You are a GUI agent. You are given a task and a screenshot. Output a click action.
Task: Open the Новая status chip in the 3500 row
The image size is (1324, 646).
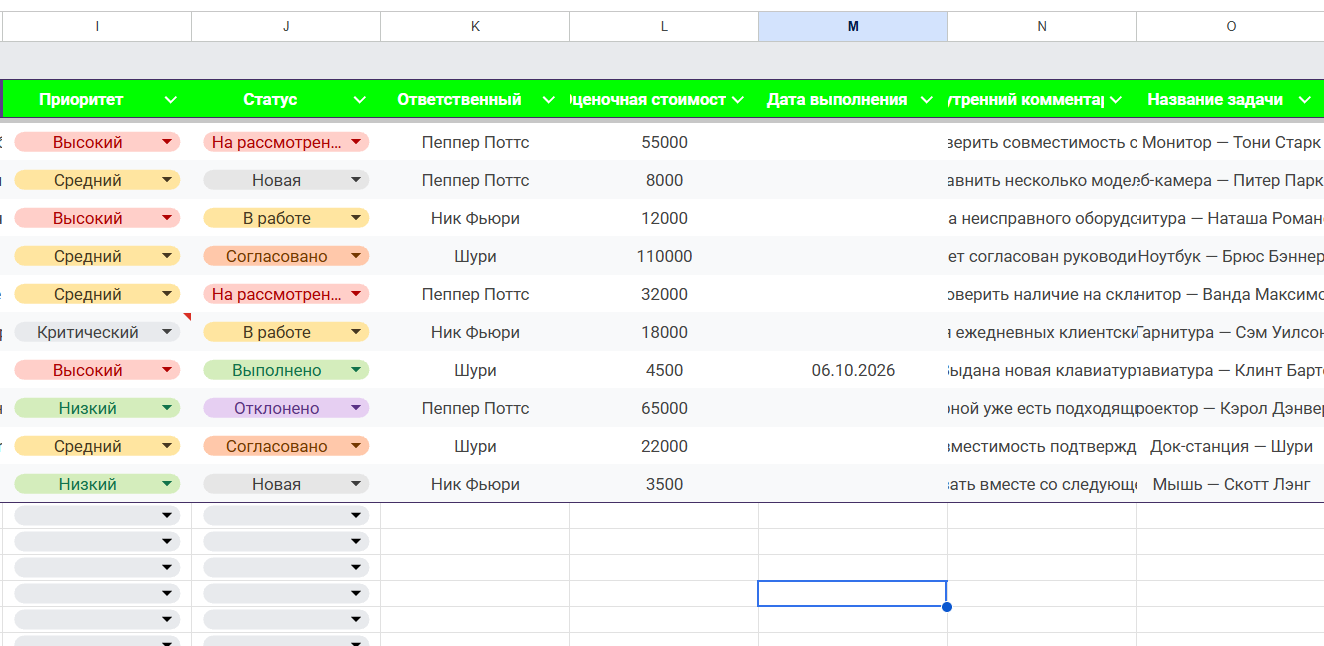pos(286,485)
